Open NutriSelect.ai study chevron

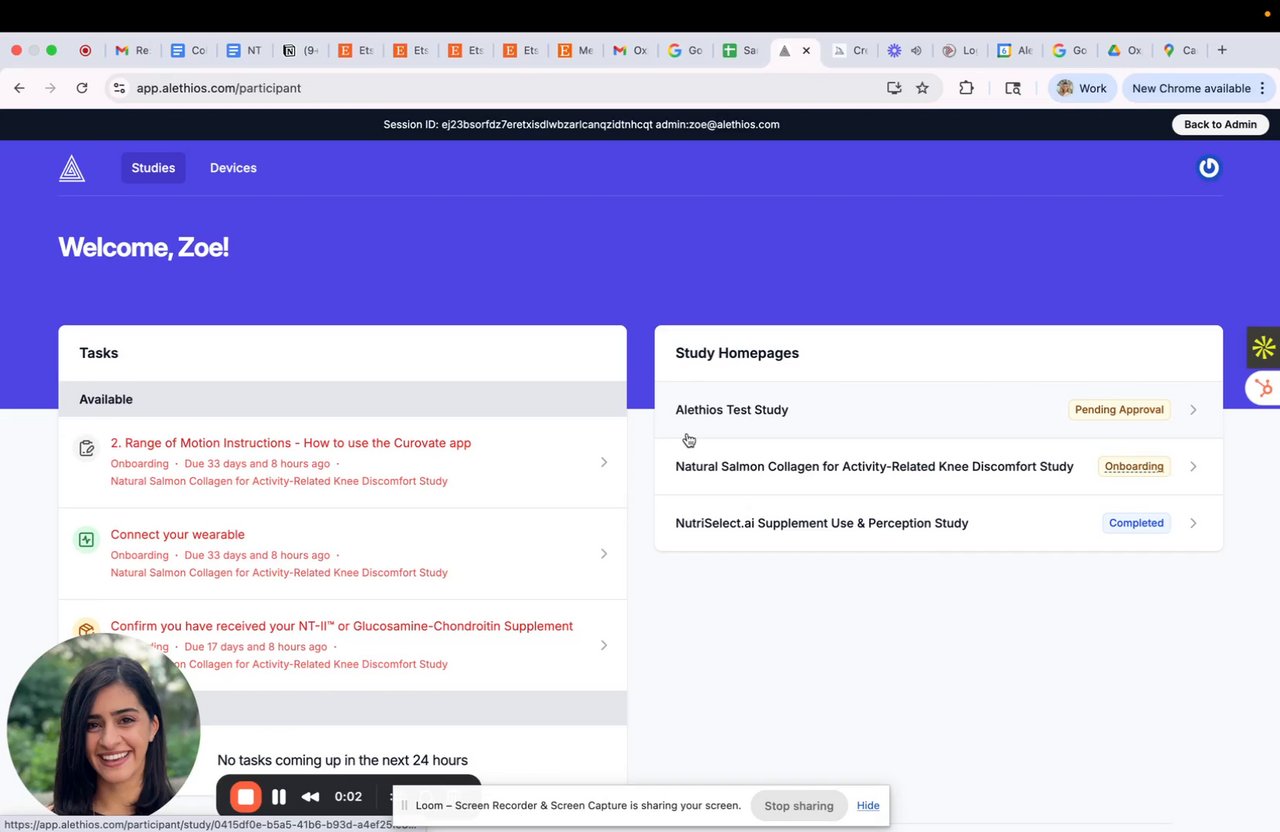click(1193, 523)
